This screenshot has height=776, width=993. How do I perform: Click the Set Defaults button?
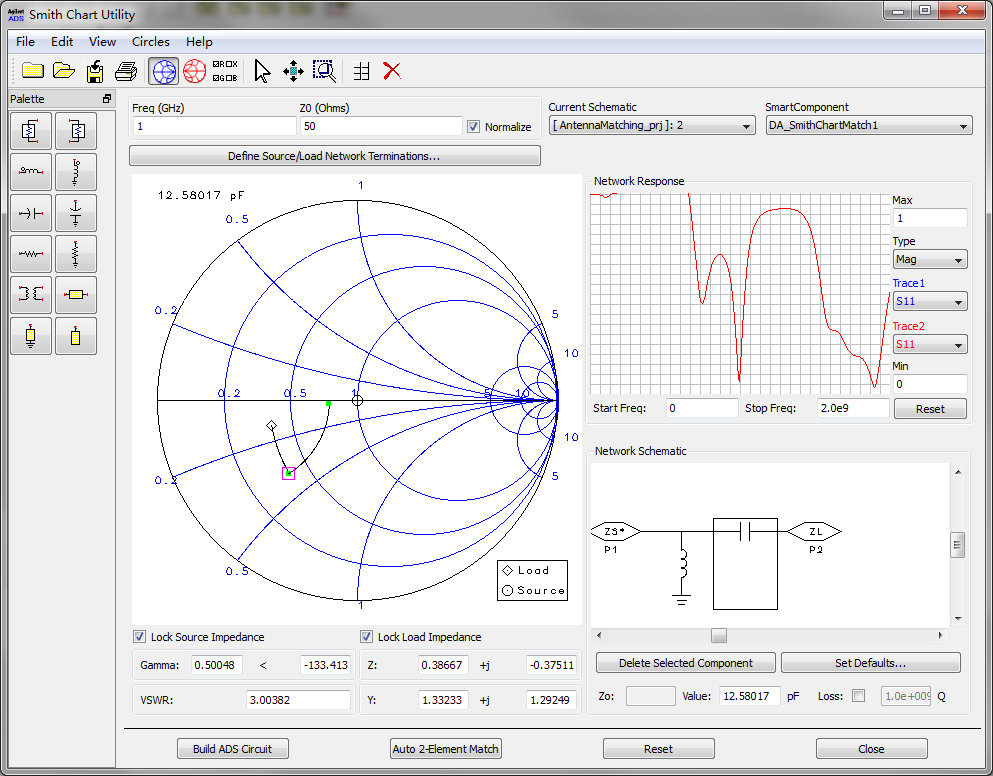[871, 663]
